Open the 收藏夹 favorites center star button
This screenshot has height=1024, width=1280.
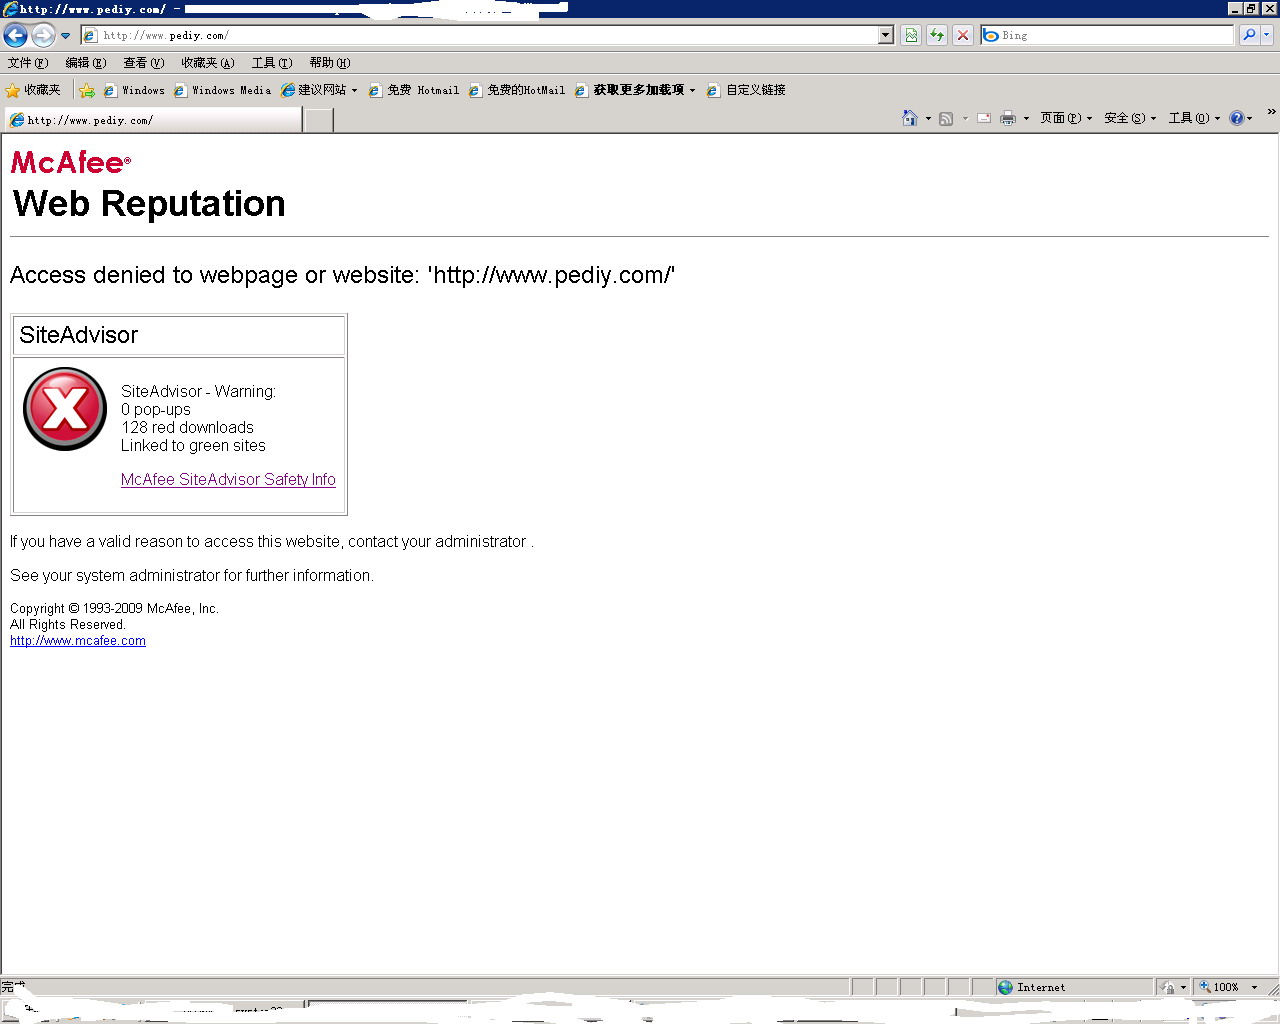coord(33,90)
